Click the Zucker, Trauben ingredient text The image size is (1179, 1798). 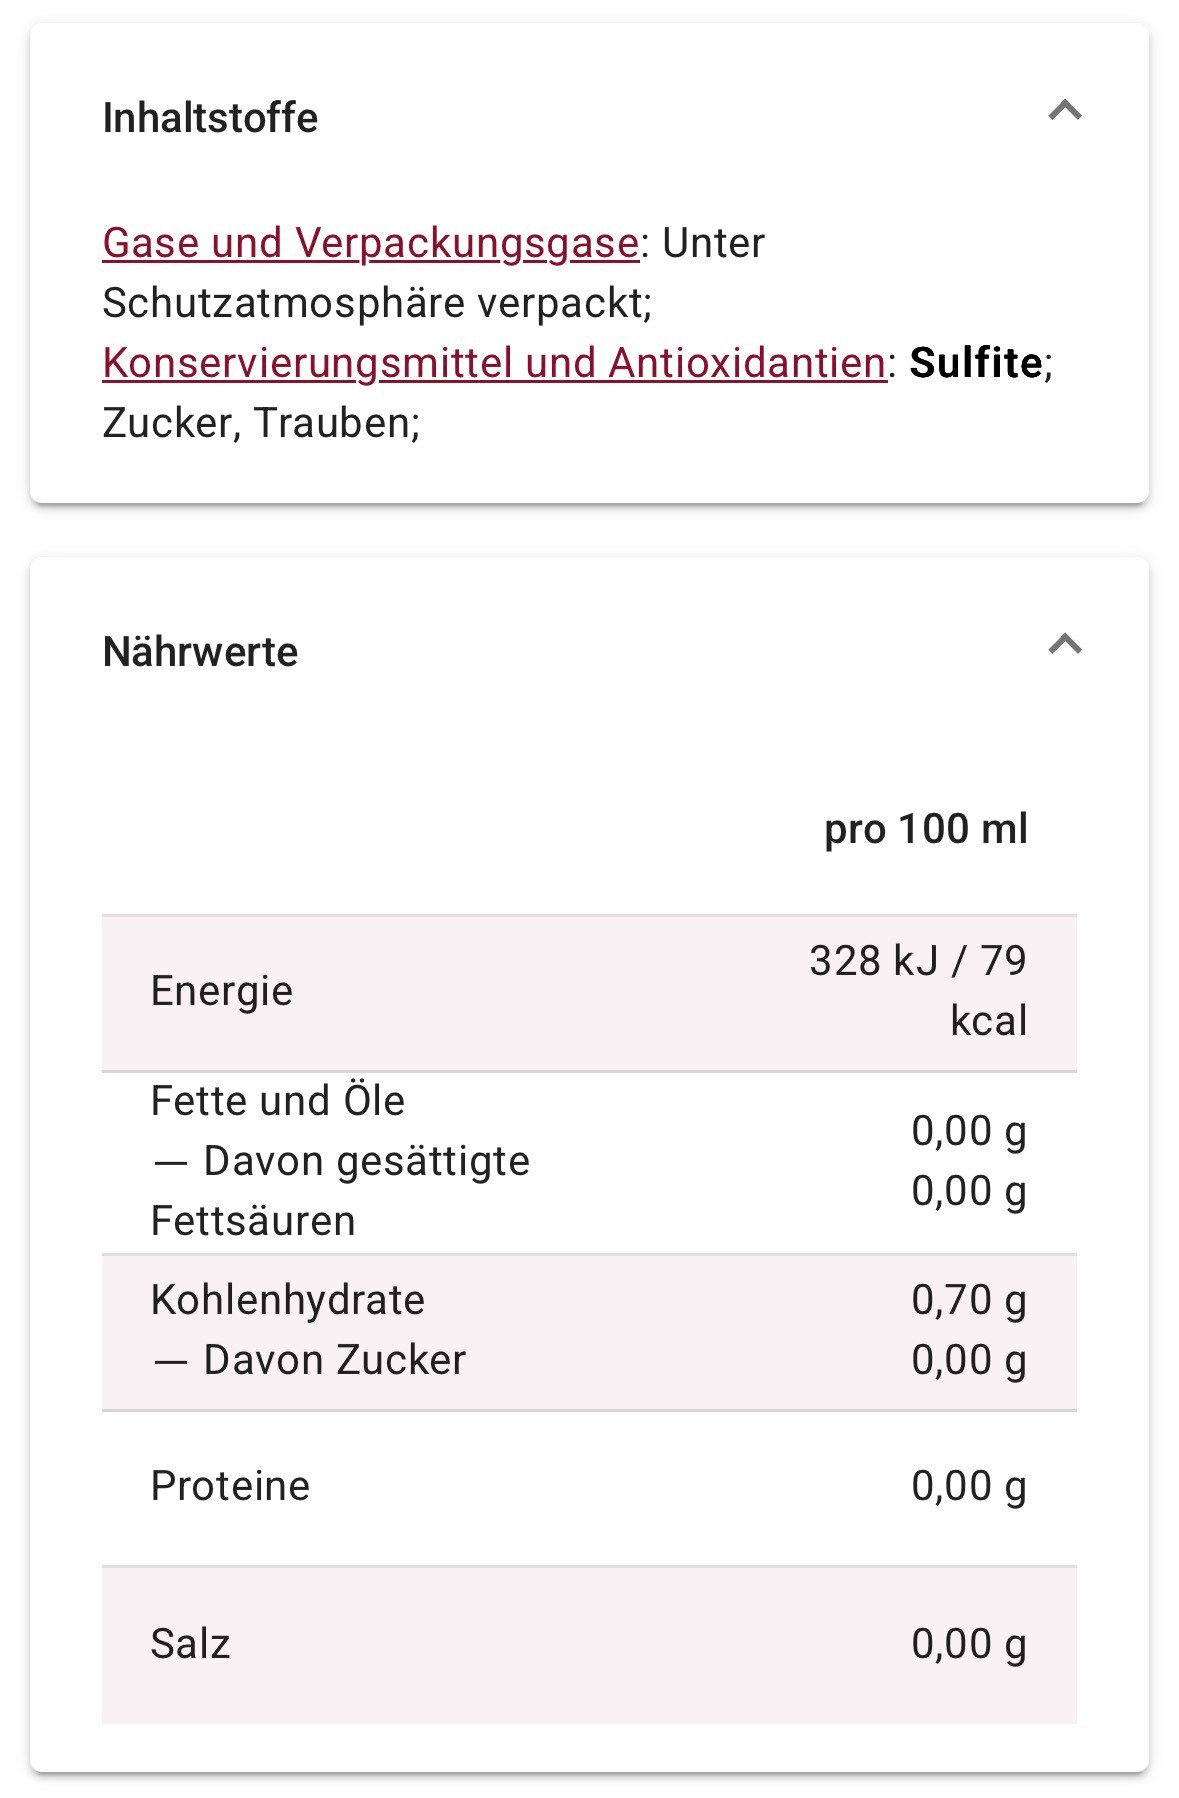(x=260, y=423)
